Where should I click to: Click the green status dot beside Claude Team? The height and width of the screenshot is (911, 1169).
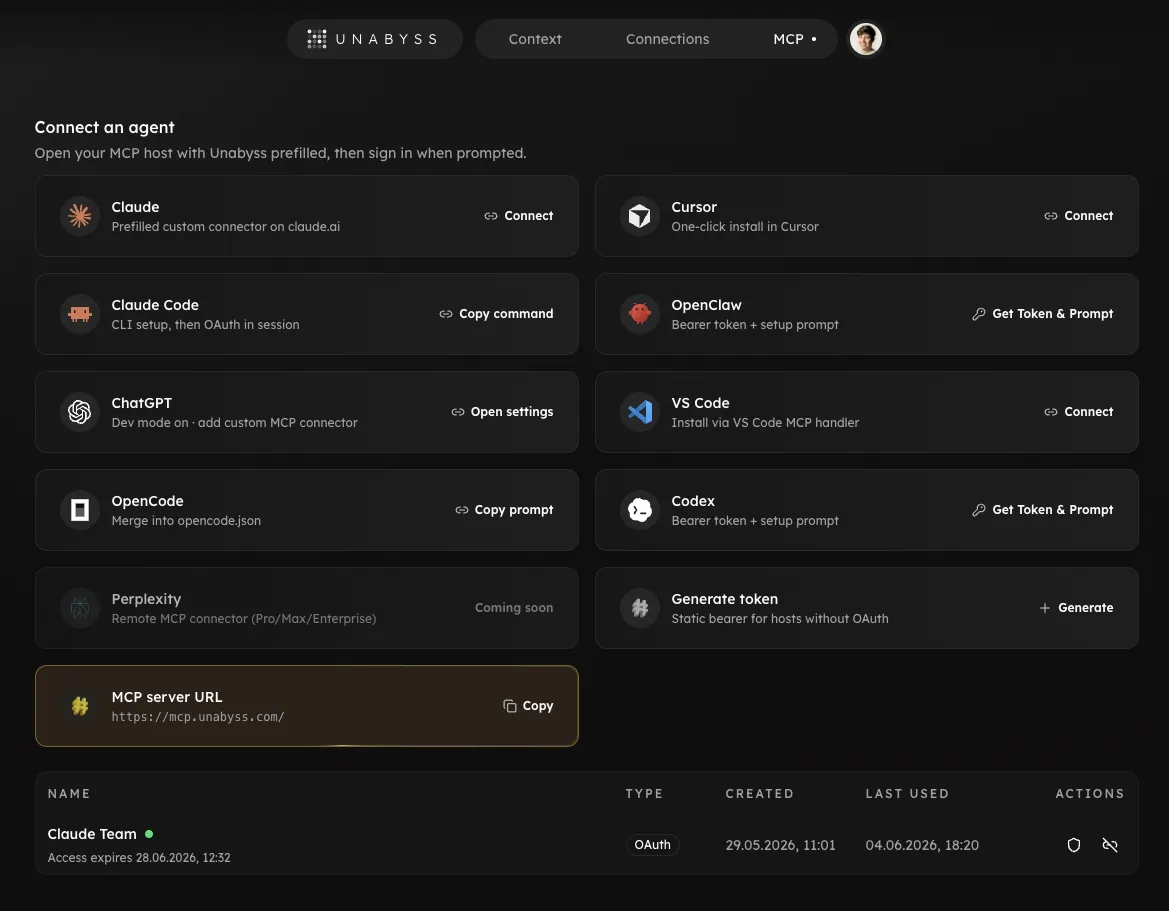click(149, 834)
